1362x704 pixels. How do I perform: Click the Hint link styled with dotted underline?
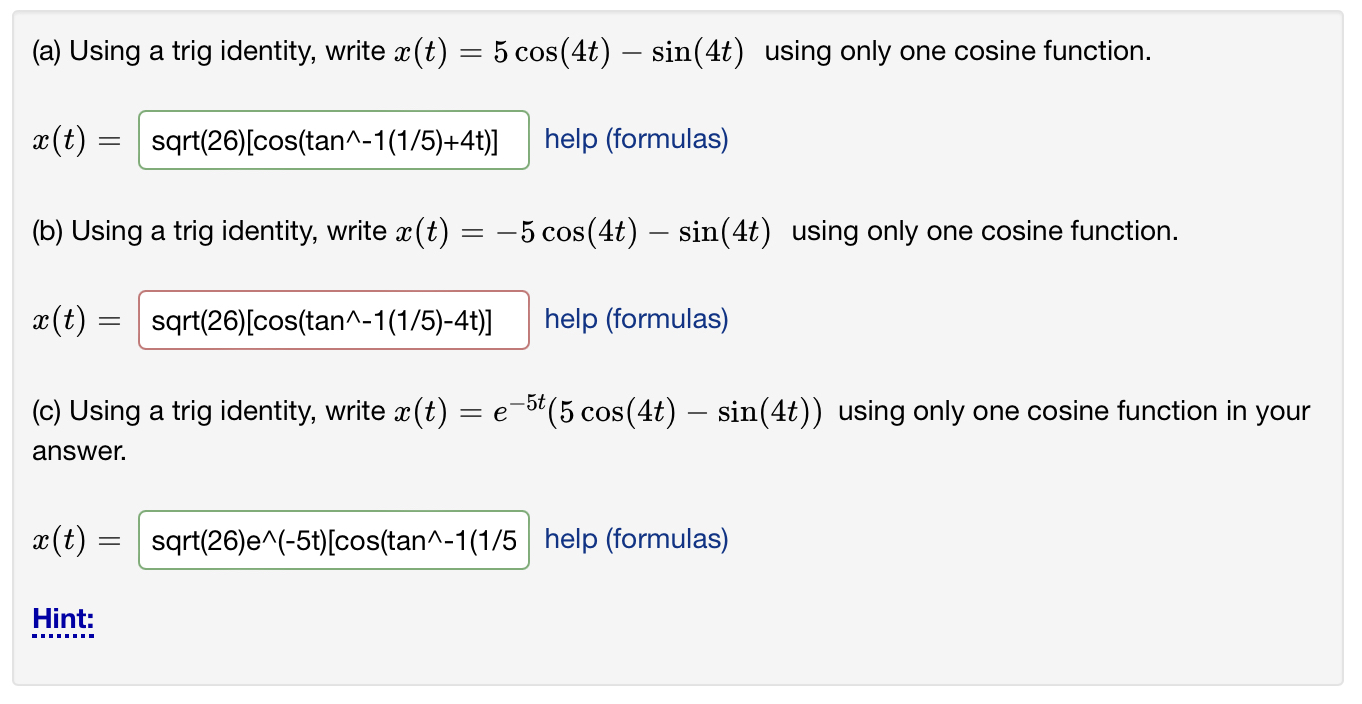coord(62,619)
